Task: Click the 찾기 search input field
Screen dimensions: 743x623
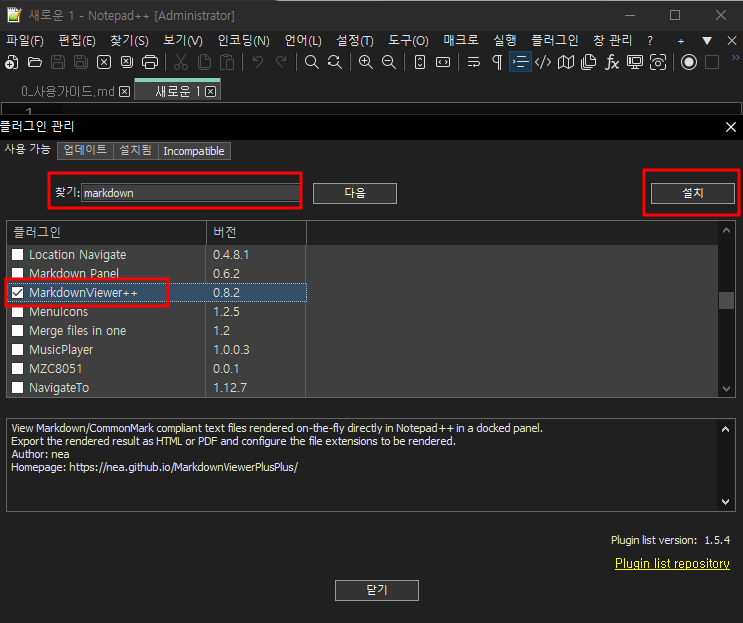Action: point(190,193)
